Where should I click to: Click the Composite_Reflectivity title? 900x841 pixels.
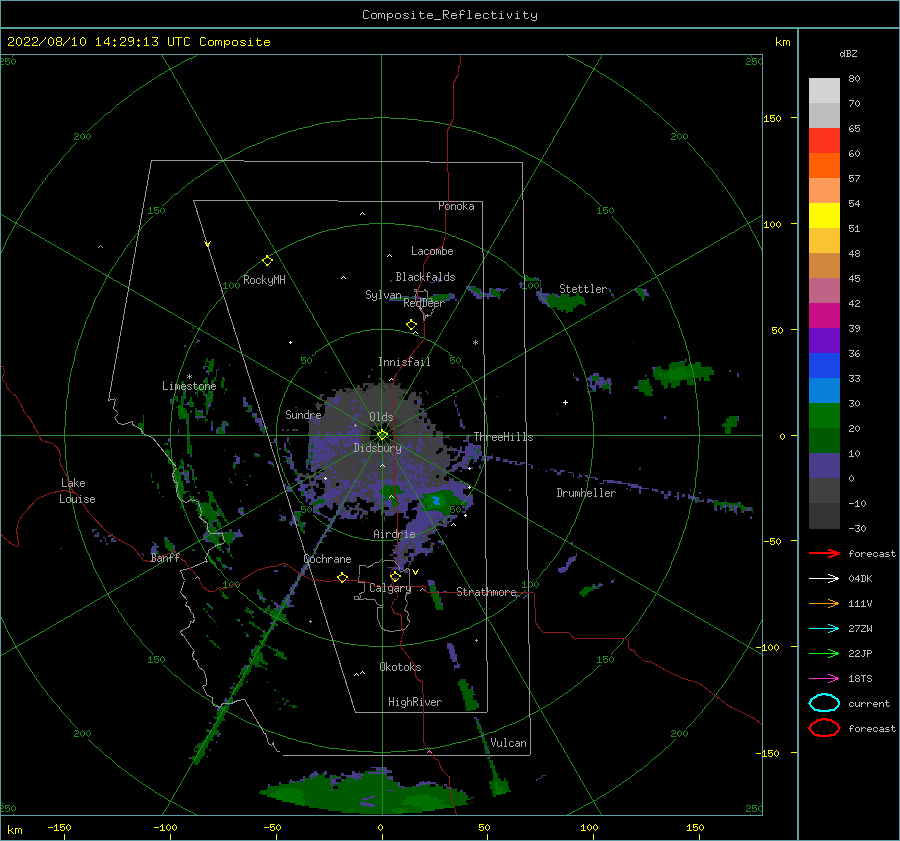[449, 15]
